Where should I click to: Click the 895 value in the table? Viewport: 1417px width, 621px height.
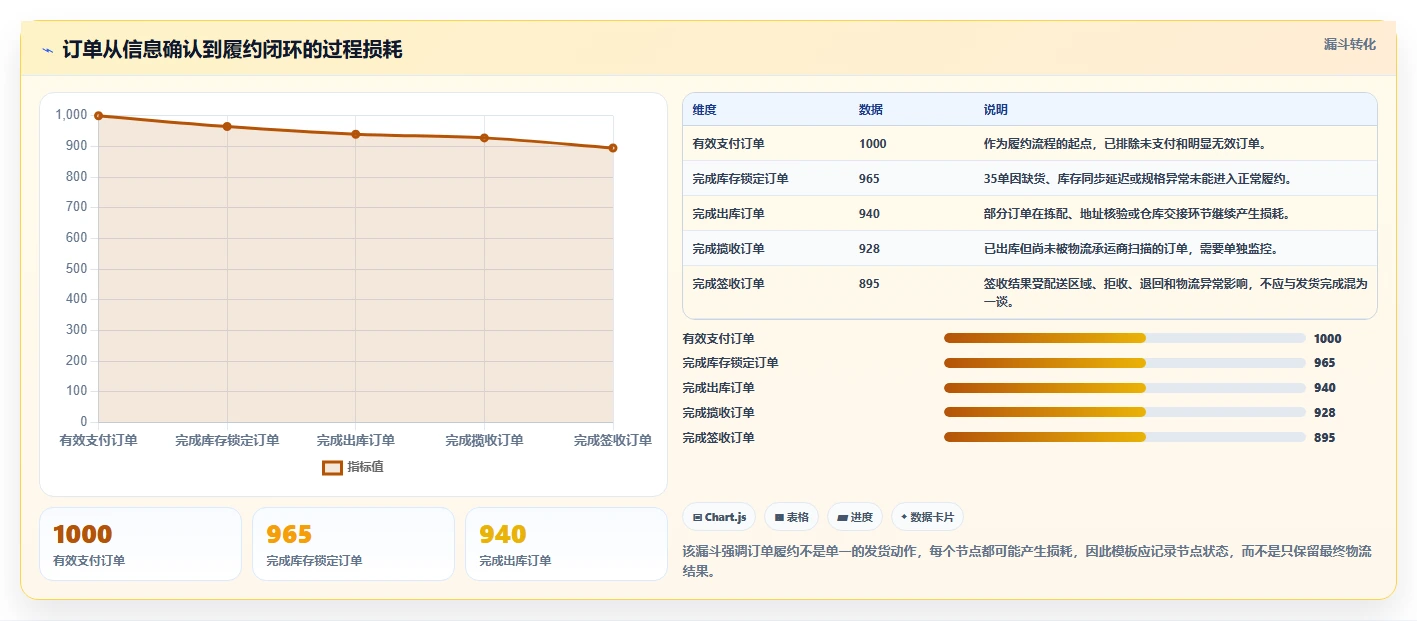[x=869, y=284]
